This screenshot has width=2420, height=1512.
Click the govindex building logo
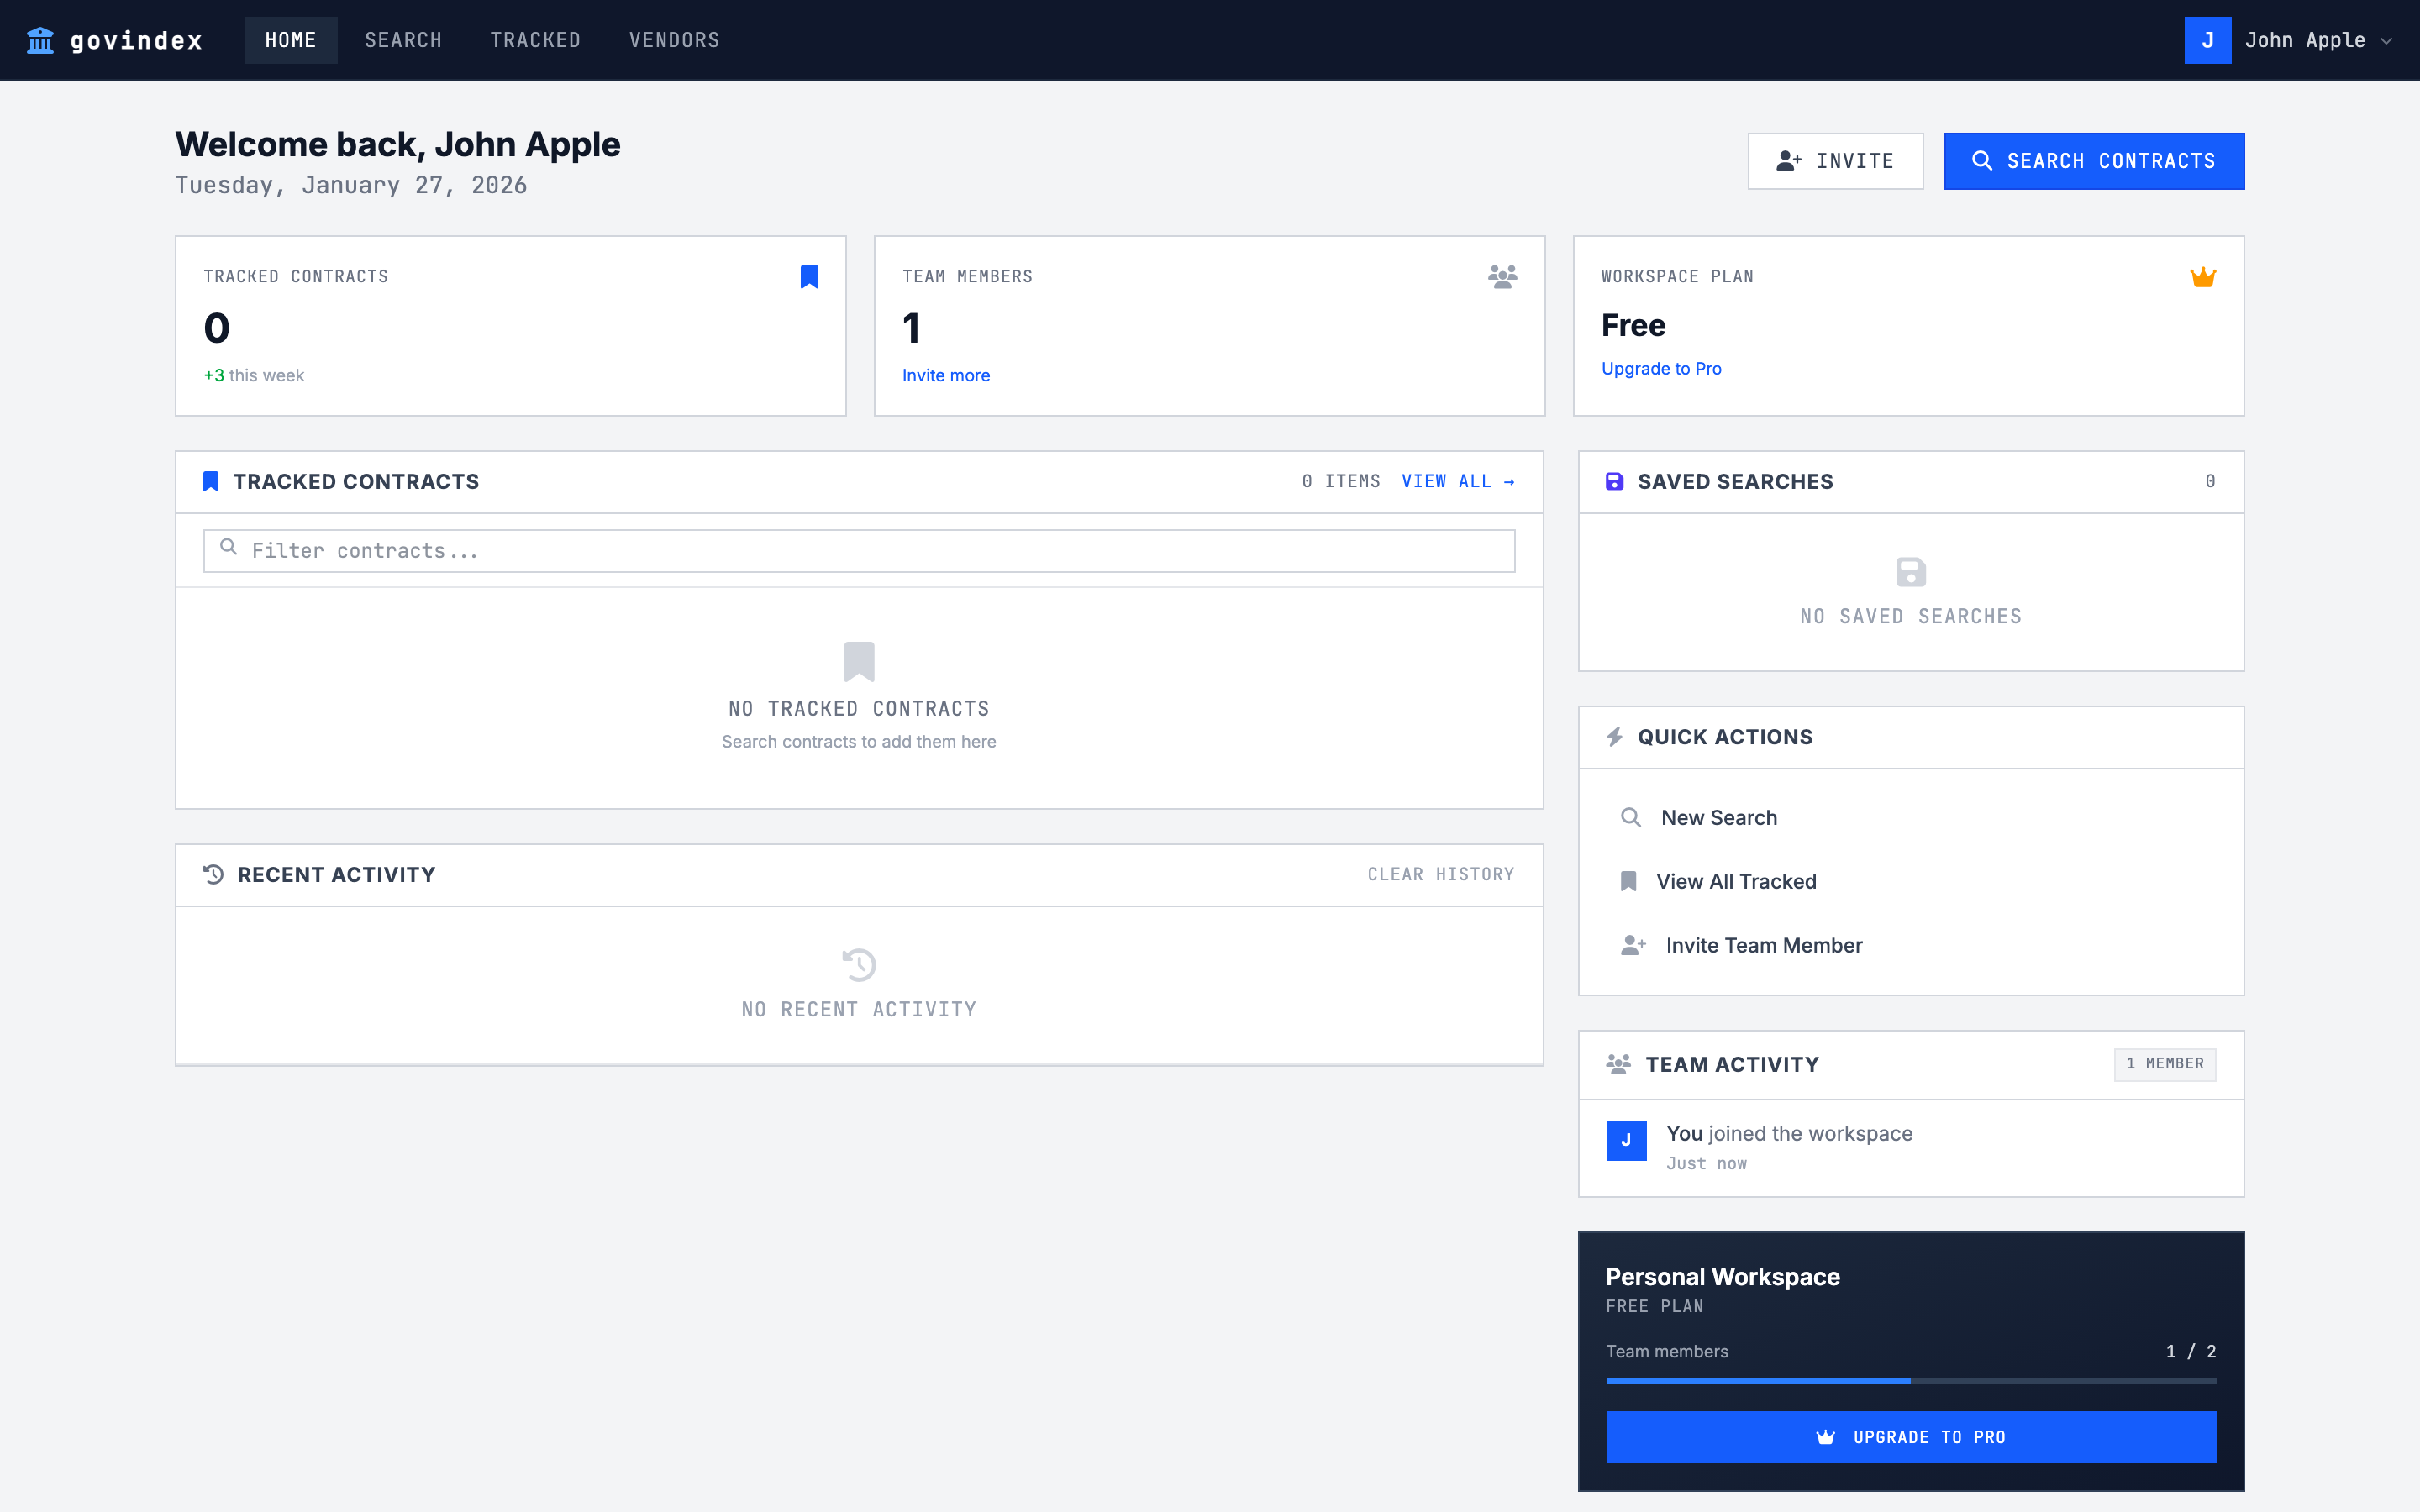(x=40, y=40)
